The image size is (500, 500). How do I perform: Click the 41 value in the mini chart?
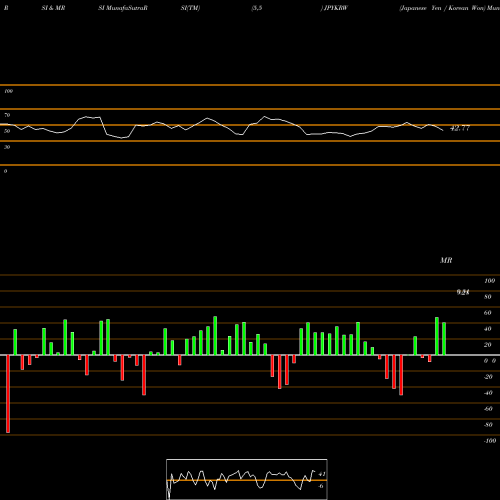tap(322, 474)
